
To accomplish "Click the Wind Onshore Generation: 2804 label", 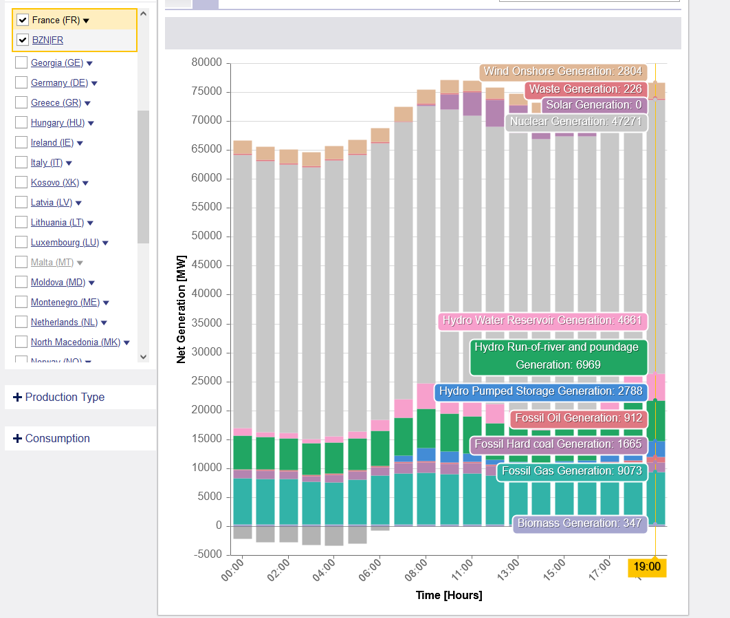I will click(563, 71).
